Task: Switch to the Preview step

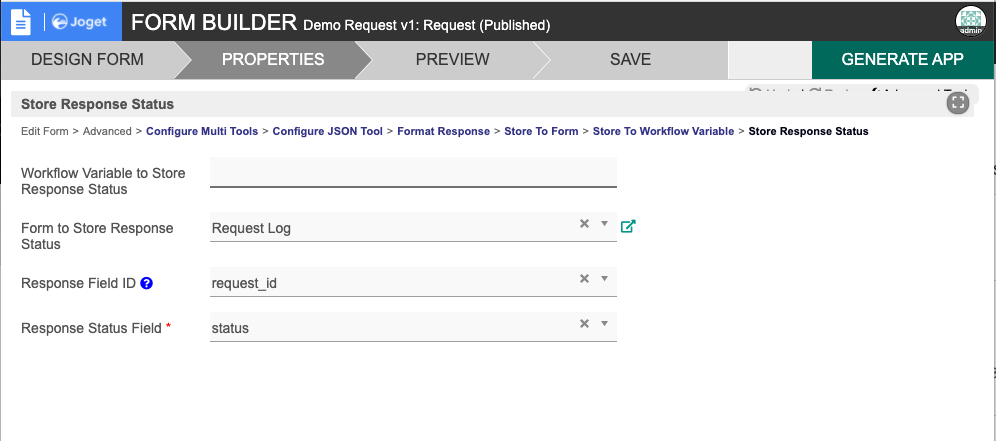Action: [x=452, y=59]
